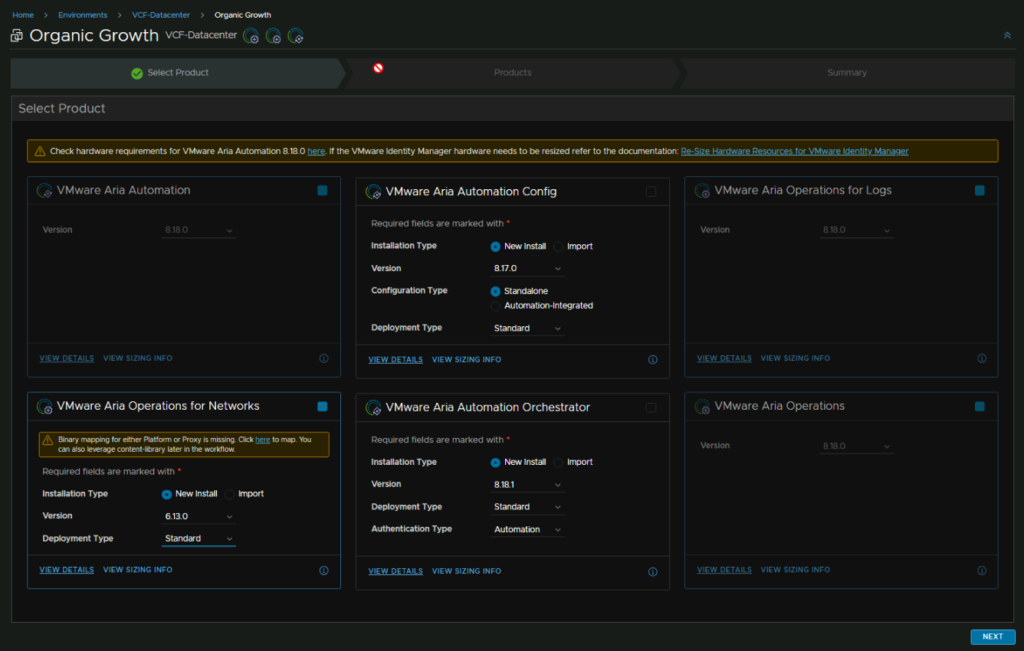The height and width of the screenshot is (651, 1024).
Task: Choose the Automation-Integrated configuration type
Action: (x=496, y=306)
